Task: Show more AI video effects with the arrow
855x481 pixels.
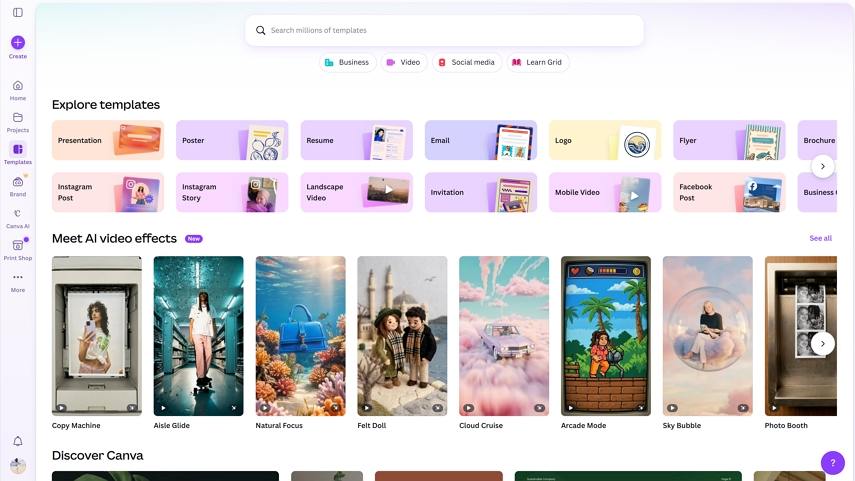Action: (x=822, y=344)
